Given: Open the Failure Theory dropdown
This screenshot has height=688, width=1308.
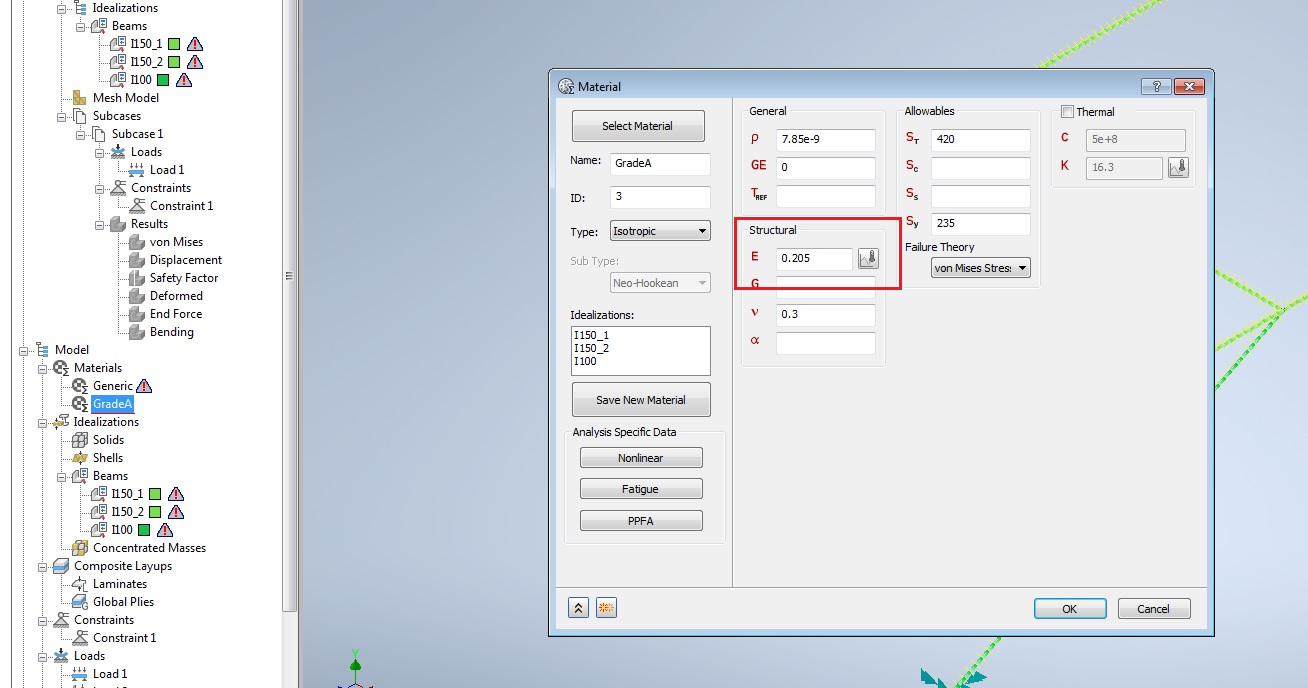Looking at the screenshot, I should (979, 267).
